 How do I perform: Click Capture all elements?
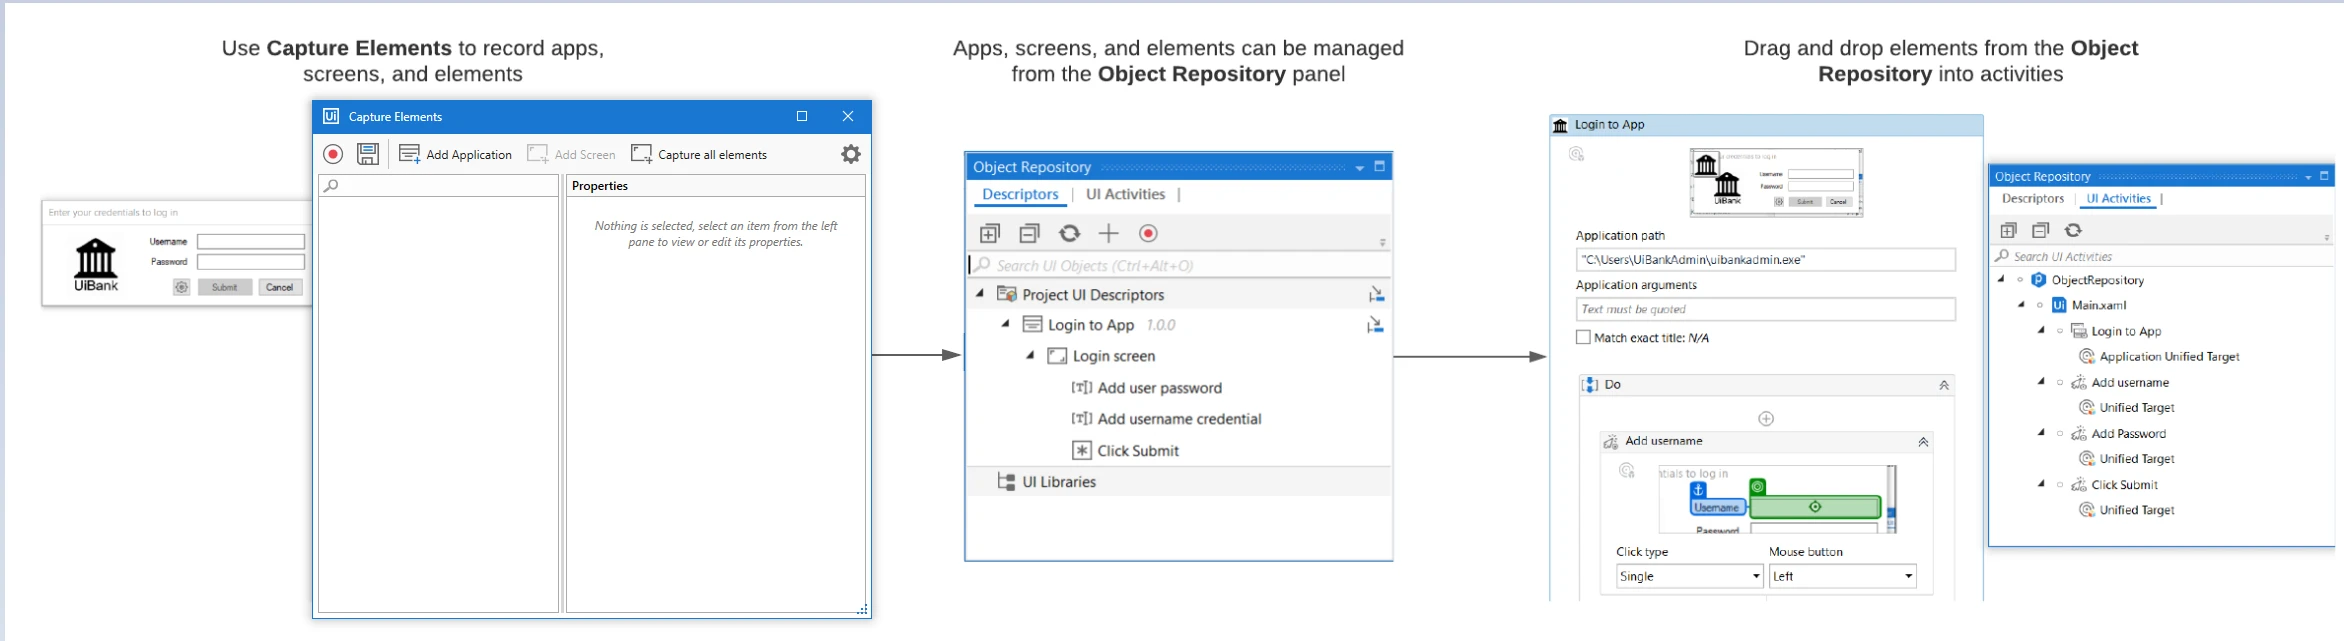point(699,154)
